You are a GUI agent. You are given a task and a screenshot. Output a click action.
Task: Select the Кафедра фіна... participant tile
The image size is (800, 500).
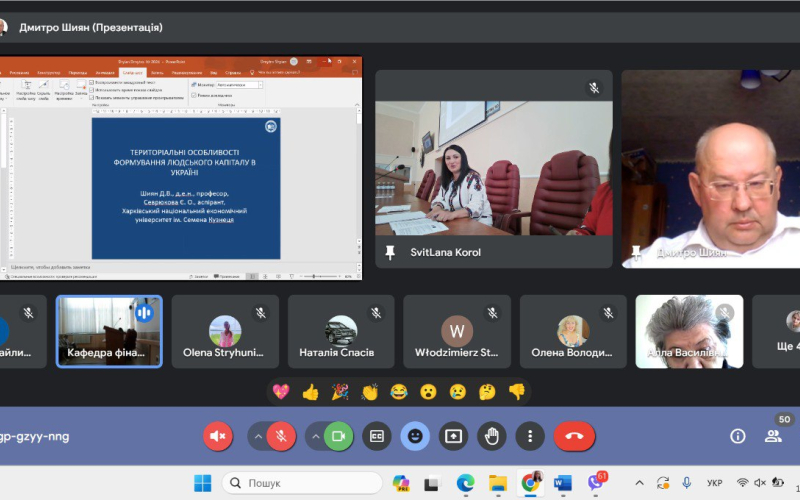pyautogui.click(x=109, y=332)
